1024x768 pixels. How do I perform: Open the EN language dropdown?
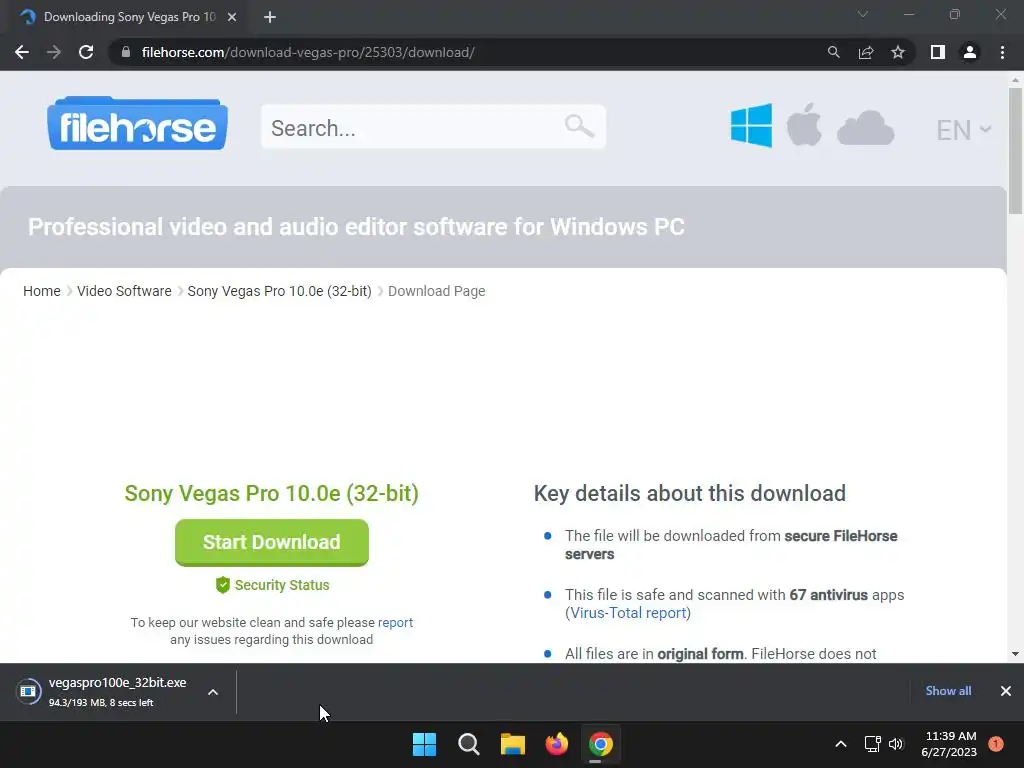click(x=963, y=130)
